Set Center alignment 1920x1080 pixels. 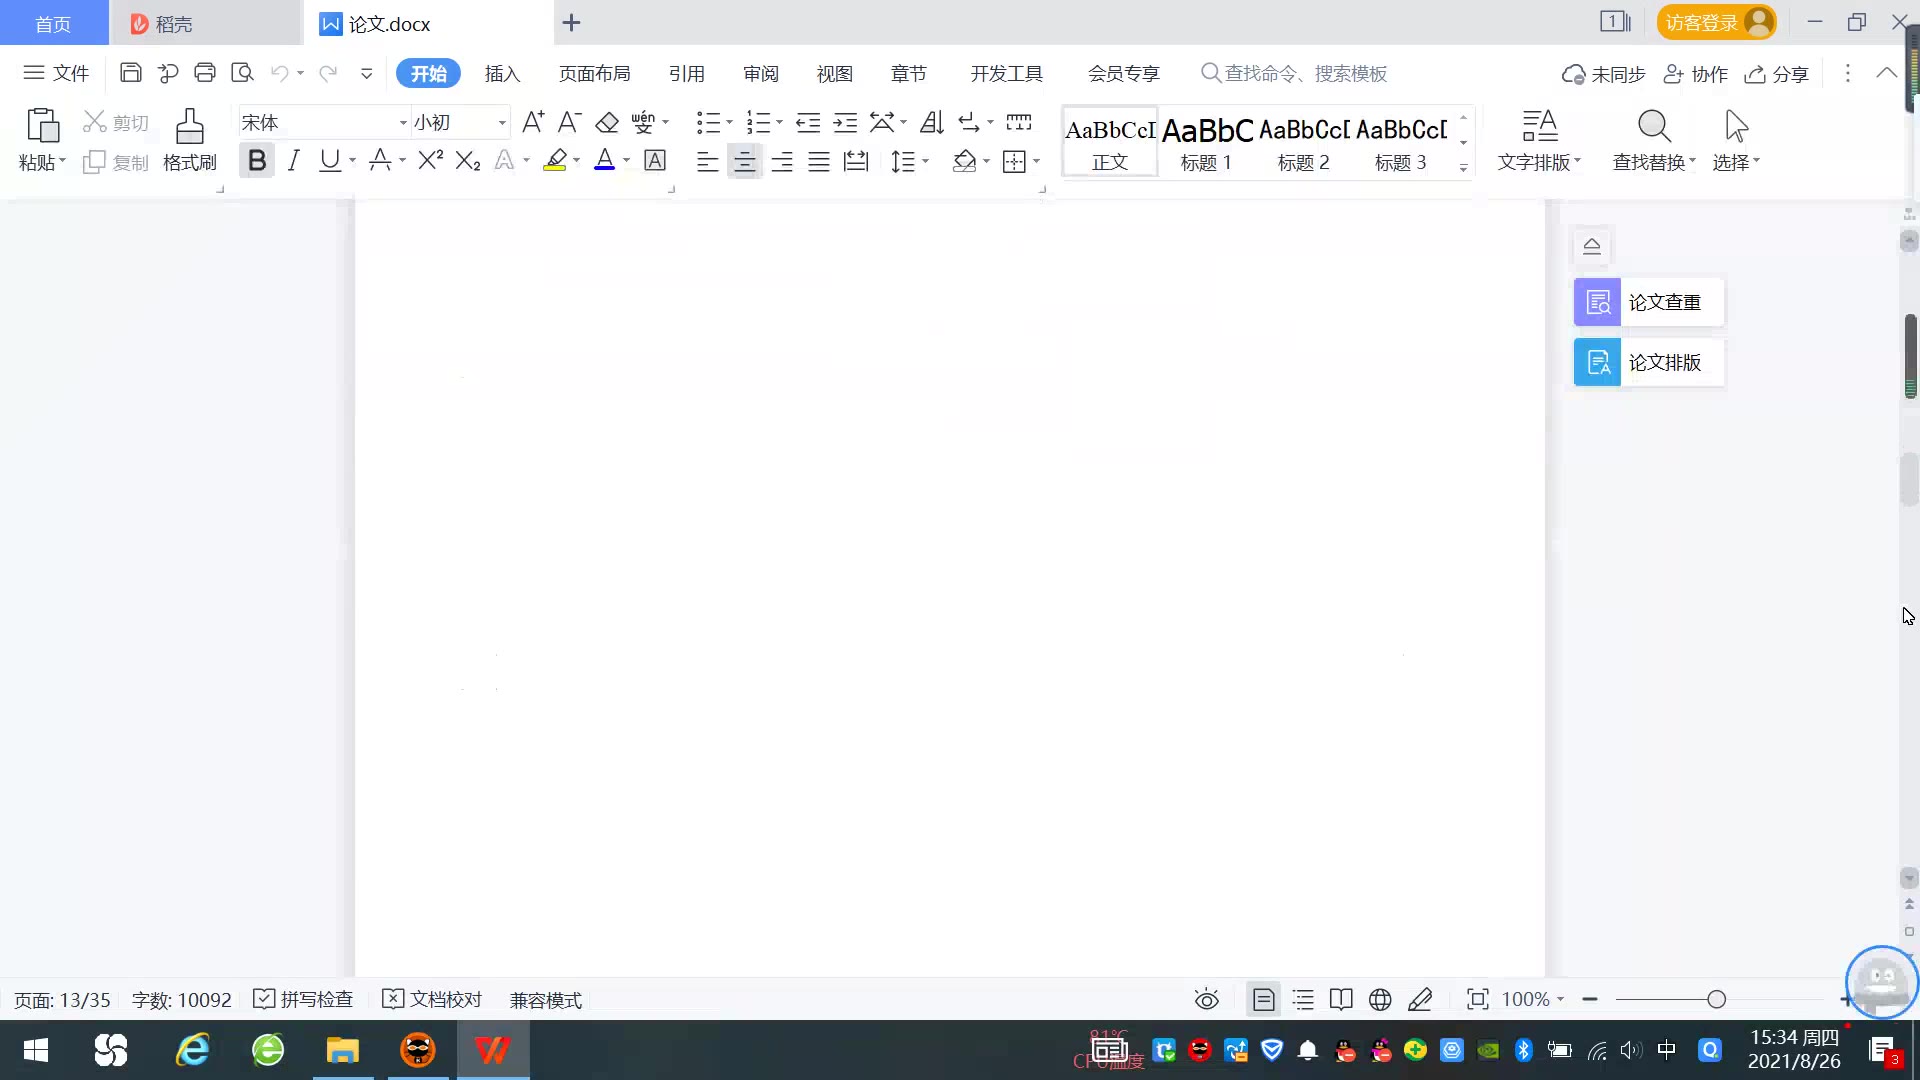pos(744,161)
